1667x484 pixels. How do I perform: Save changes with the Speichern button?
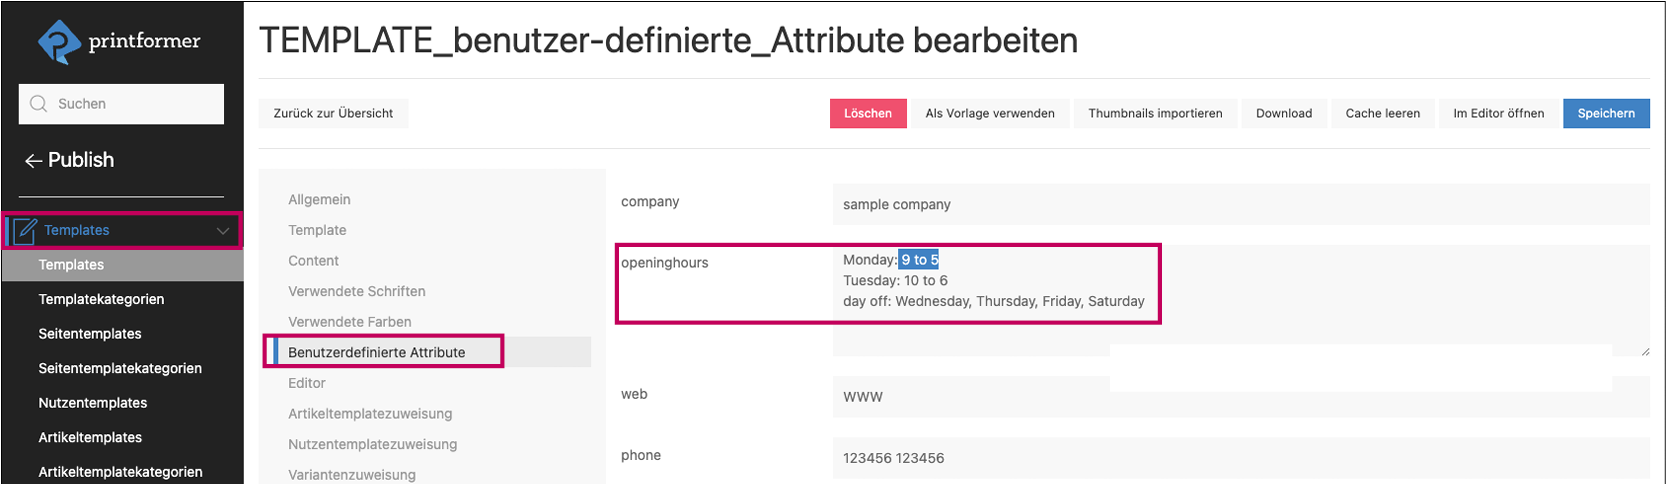click(x=1605, y=113)
